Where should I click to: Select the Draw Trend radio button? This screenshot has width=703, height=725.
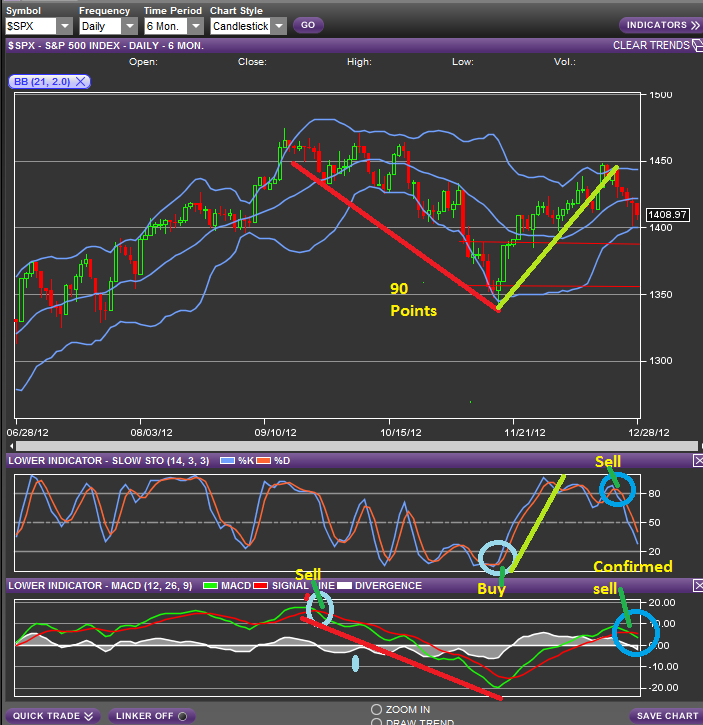(x=376, y=722)
